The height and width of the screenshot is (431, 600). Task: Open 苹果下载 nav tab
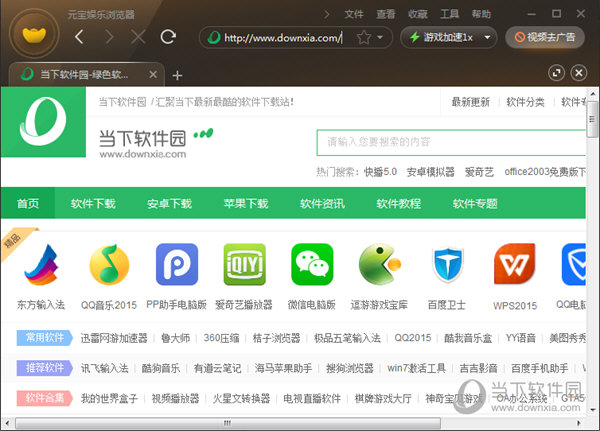pos(246,203)
